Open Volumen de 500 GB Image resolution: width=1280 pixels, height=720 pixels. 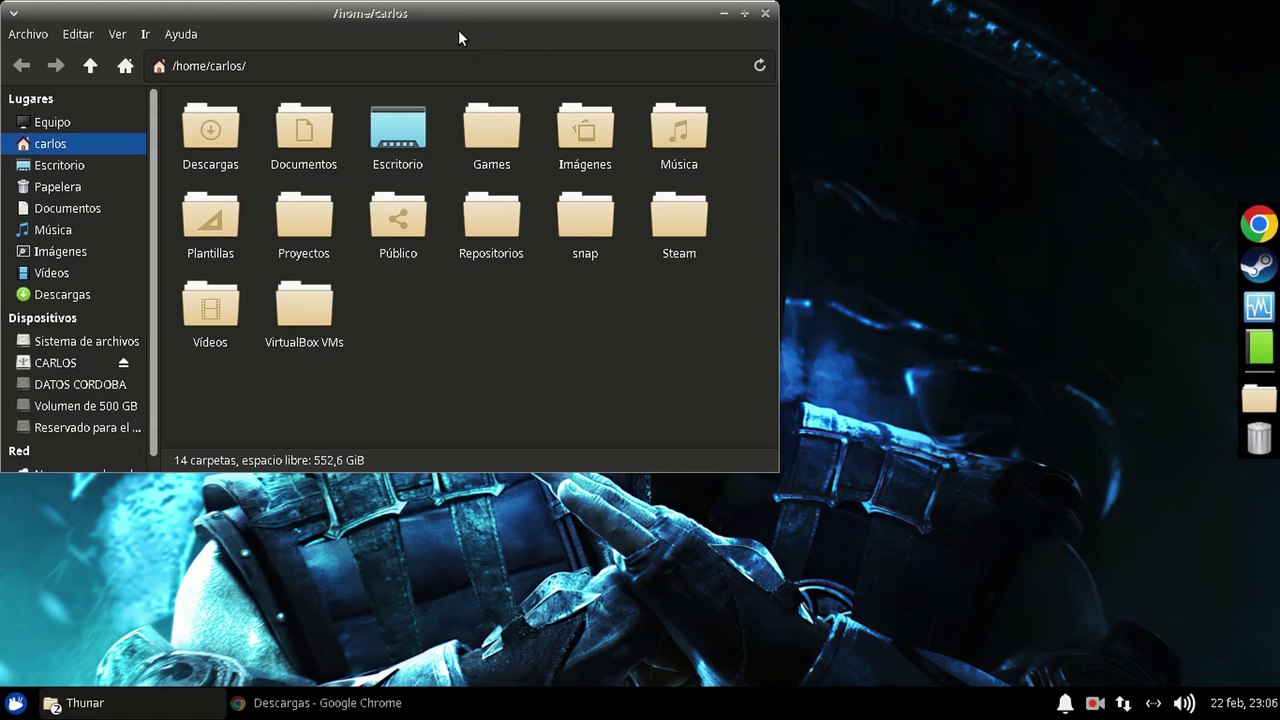click(x=73, y=406)
